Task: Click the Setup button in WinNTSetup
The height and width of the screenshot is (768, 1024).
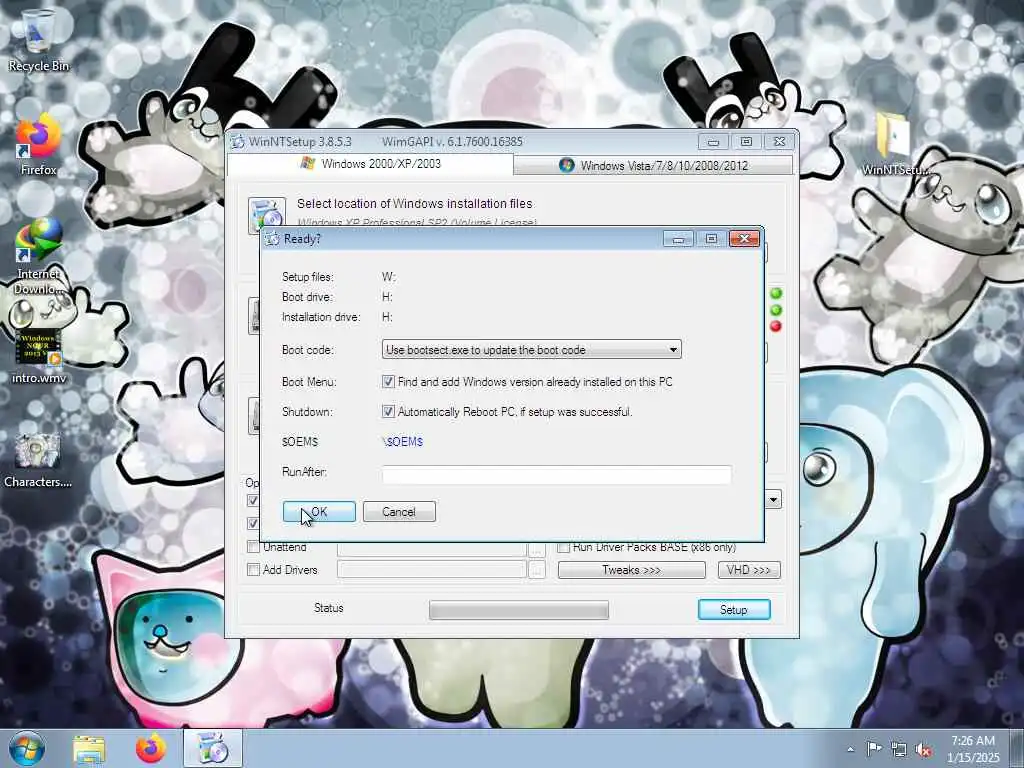Action: (734, 609)
